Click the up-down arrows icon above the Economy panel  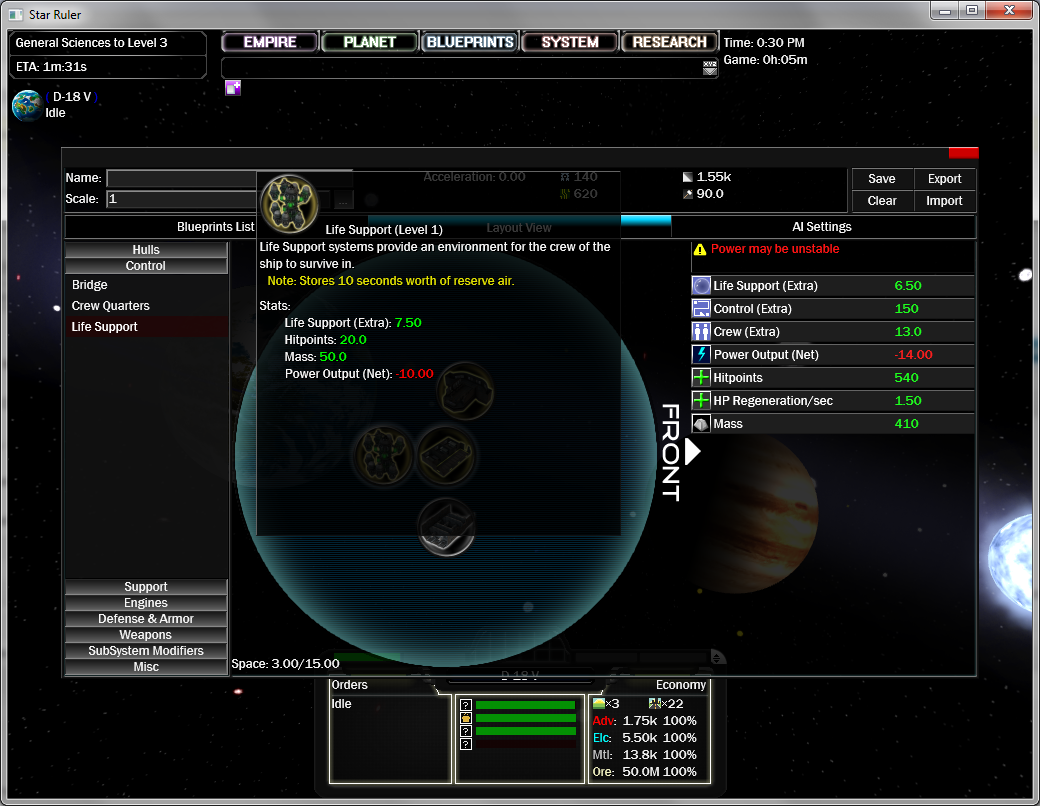pos(717,657)
